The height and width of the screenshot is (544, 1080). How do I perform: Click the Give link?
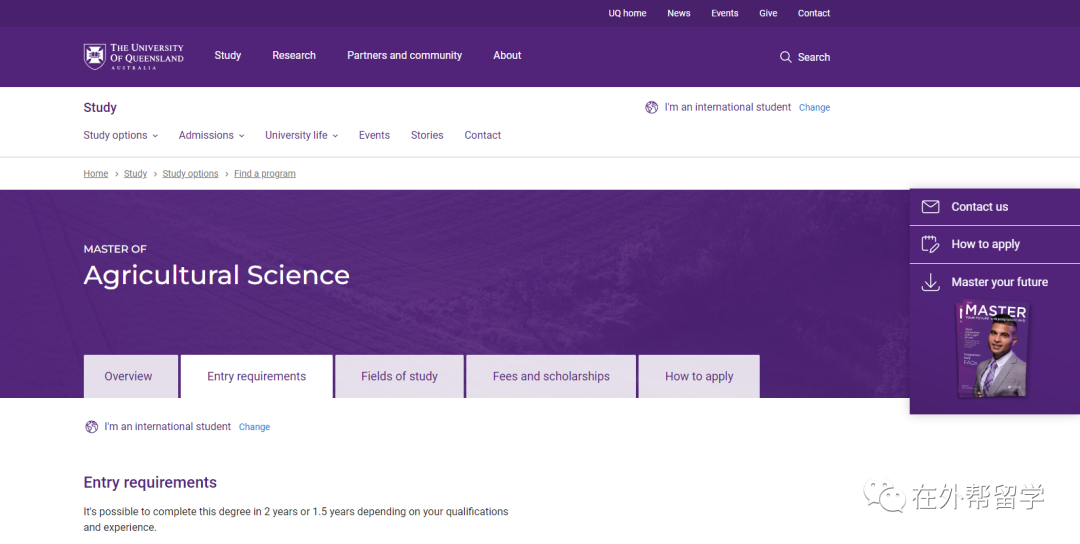(768, 13)
